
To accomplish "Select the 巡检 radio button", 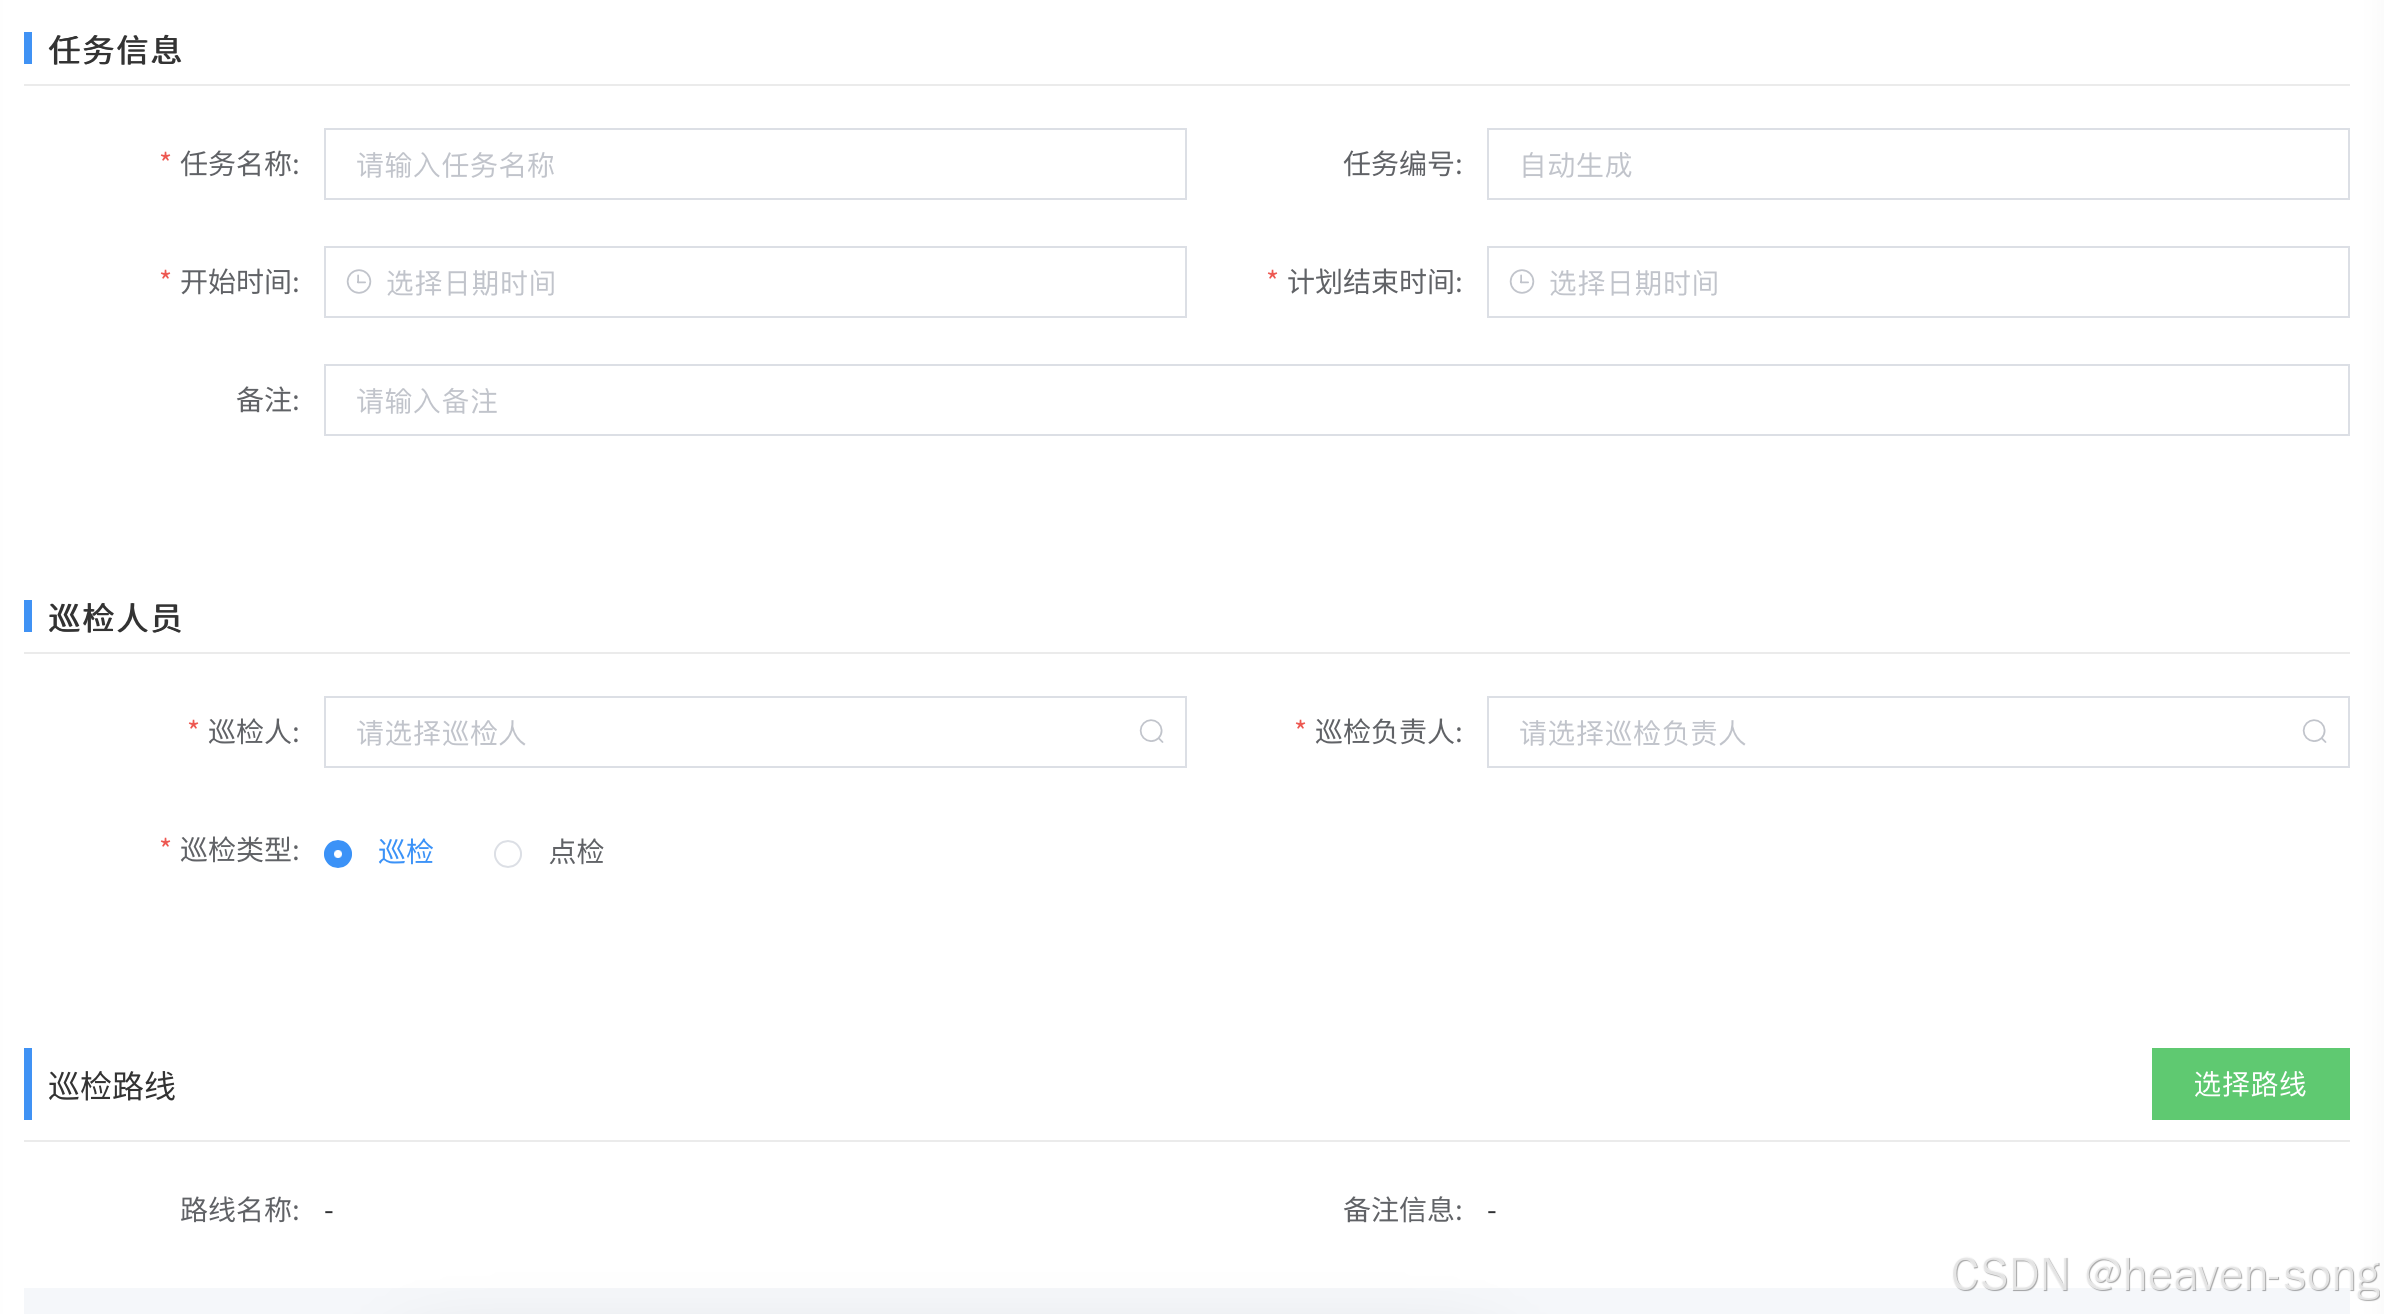I will click(338, 853).
